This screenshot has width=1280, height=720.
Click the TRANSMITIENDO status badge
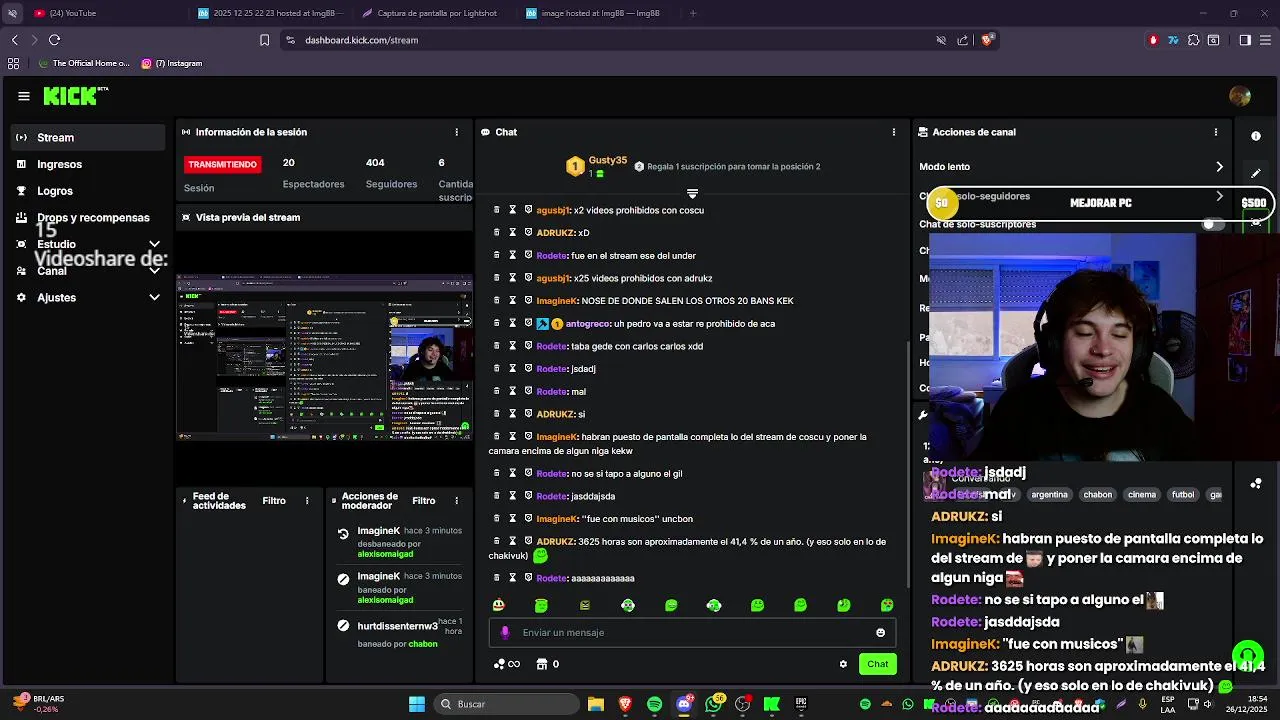tap(223, 164)
